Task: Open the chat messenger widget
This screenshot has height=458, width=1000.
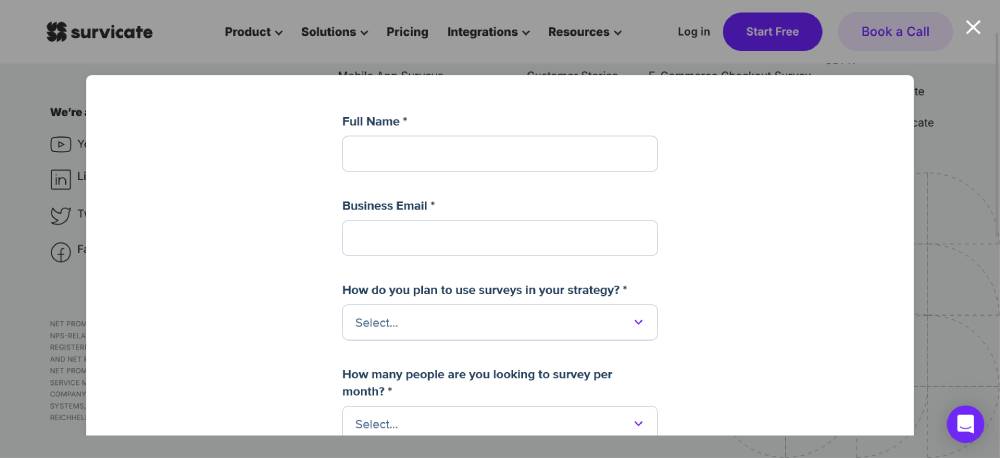Action: [x=965, y=424]
